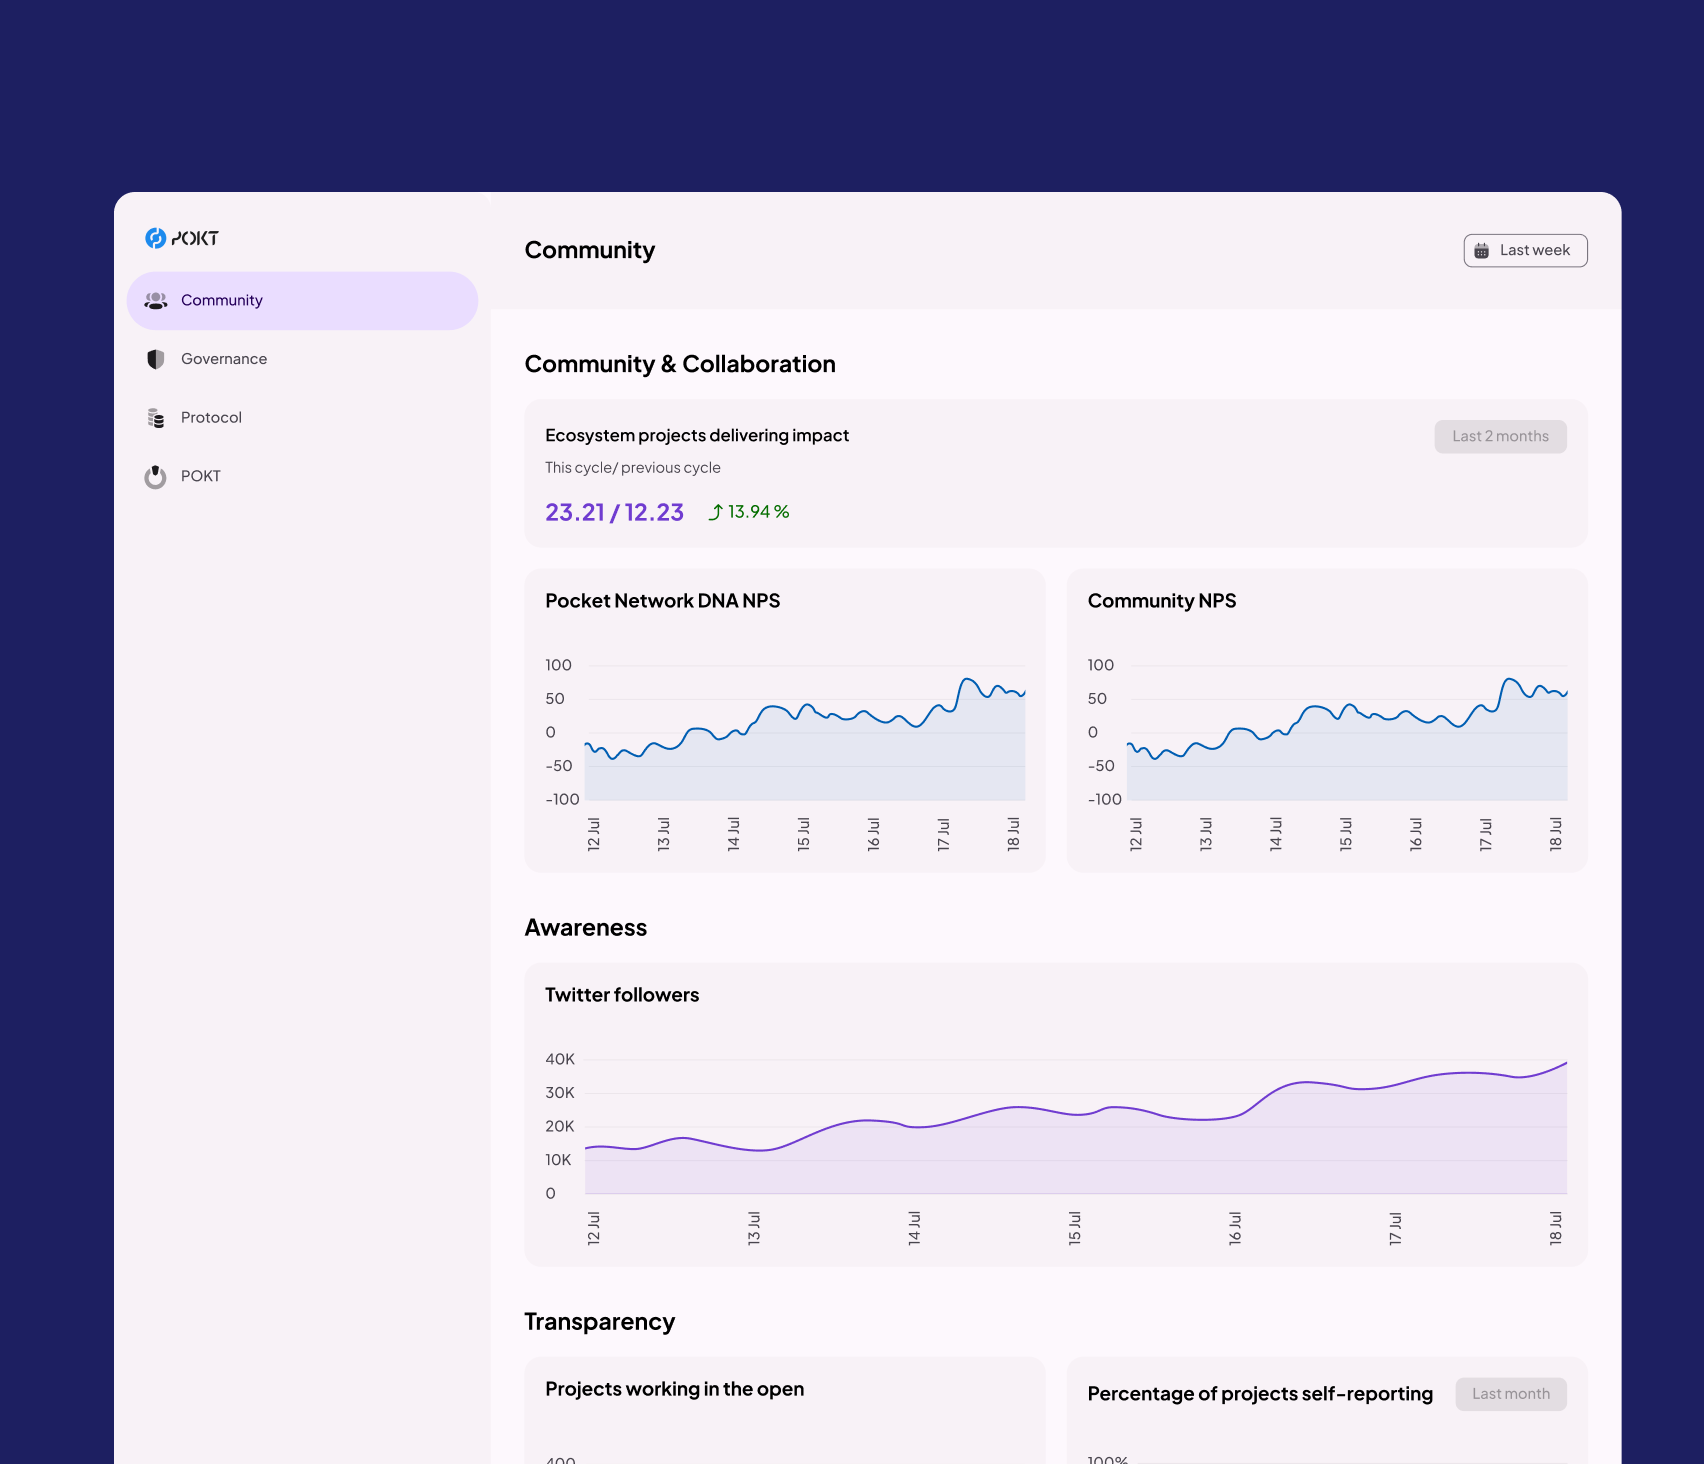Screen dimensions: 1704x1464
Task: Click the calendar icon in Last week button
Action: (x=1482, y=251)
